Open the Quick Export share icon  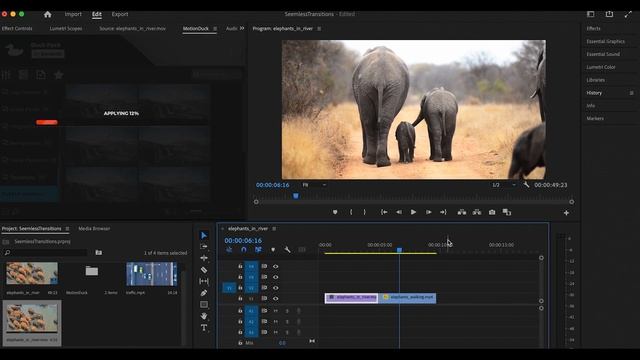(609, 14)
